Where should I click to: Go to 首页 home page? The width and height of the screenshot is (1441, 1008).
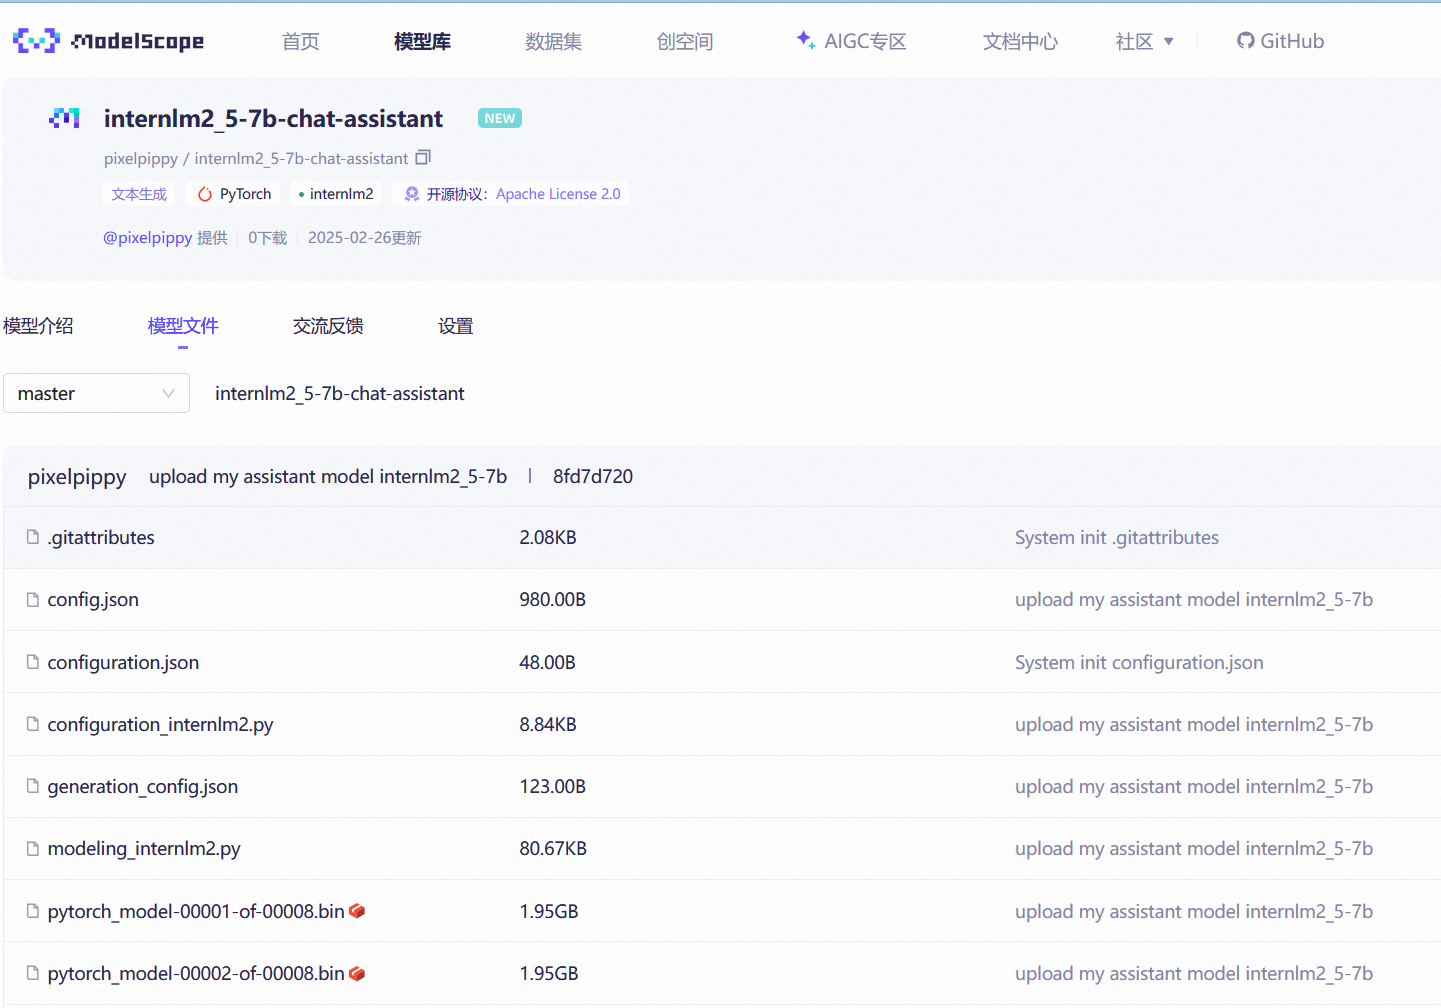(300, 41)
